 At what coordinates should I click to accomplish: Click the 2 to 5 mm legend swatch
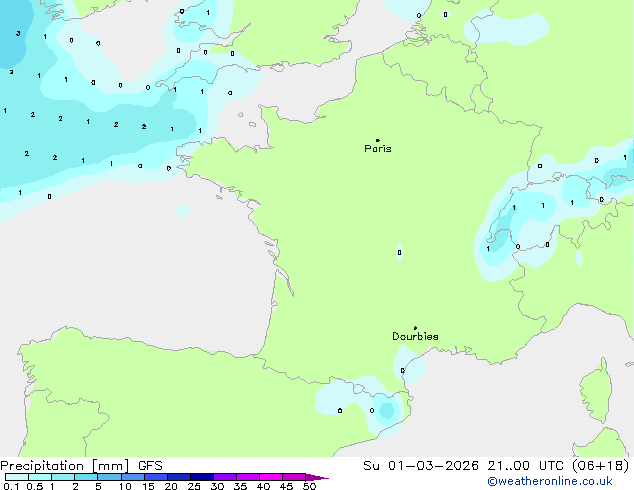tap(86, 477)
